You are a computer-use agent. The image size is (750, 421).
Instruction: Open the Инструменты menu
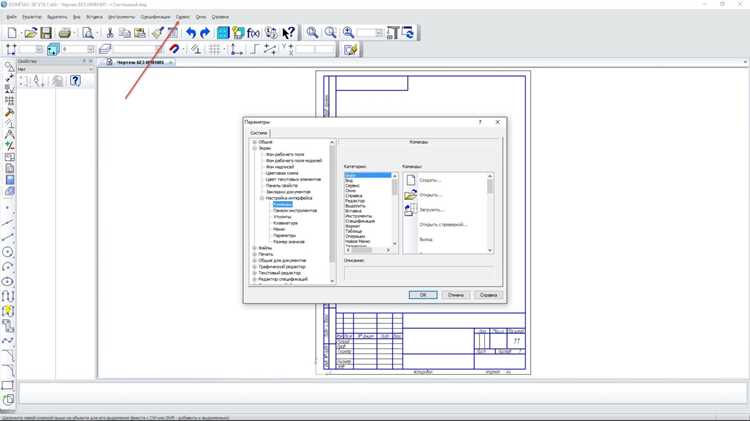pos(121,17)
